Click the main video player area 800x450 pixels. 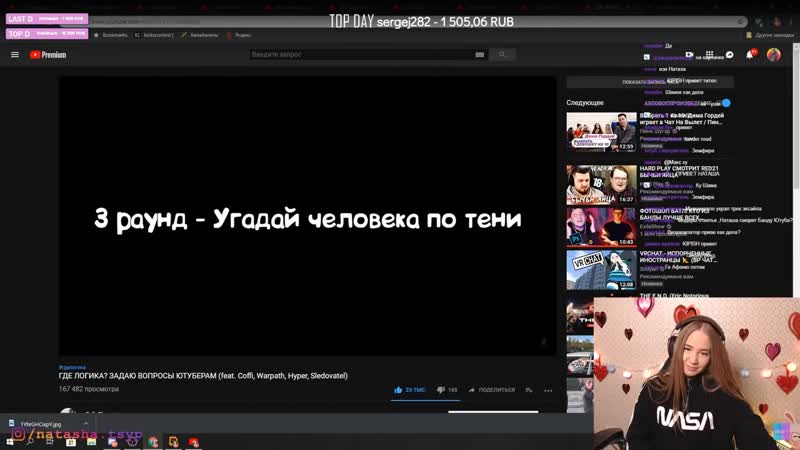(x=307, y=216)
